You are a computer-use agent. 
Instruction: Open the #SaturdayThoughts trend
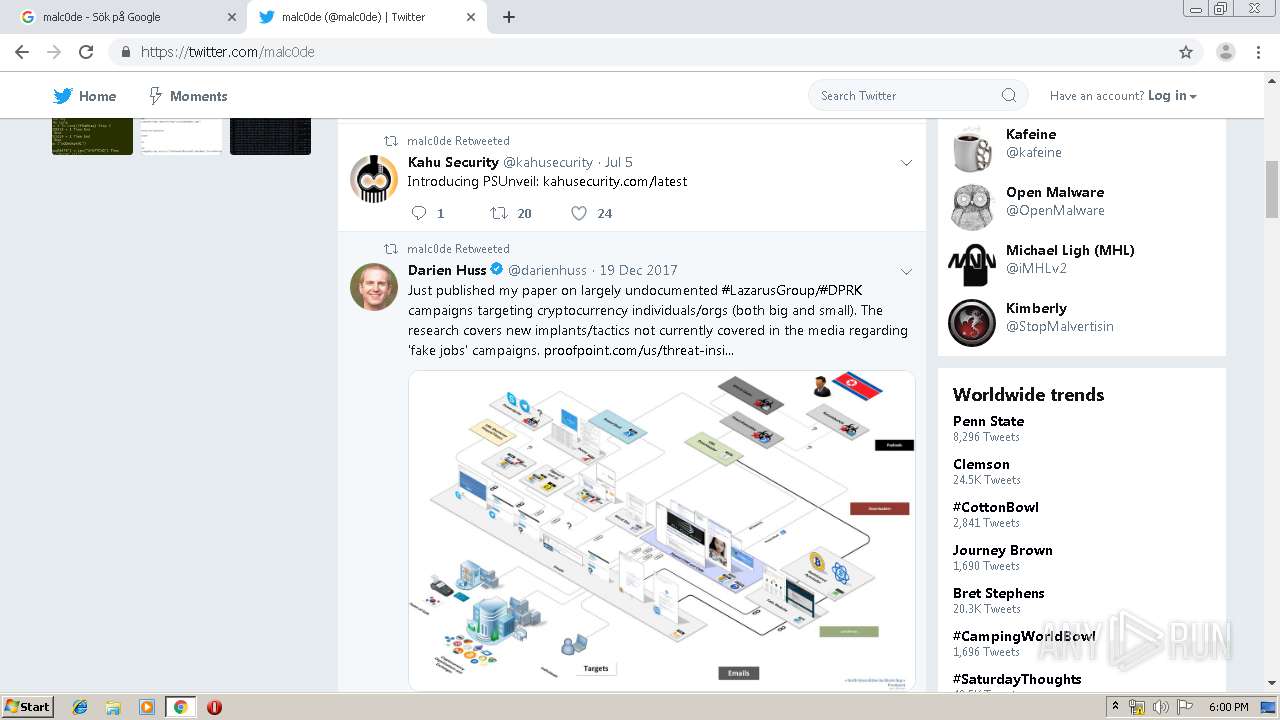[x=1017, y=679]
